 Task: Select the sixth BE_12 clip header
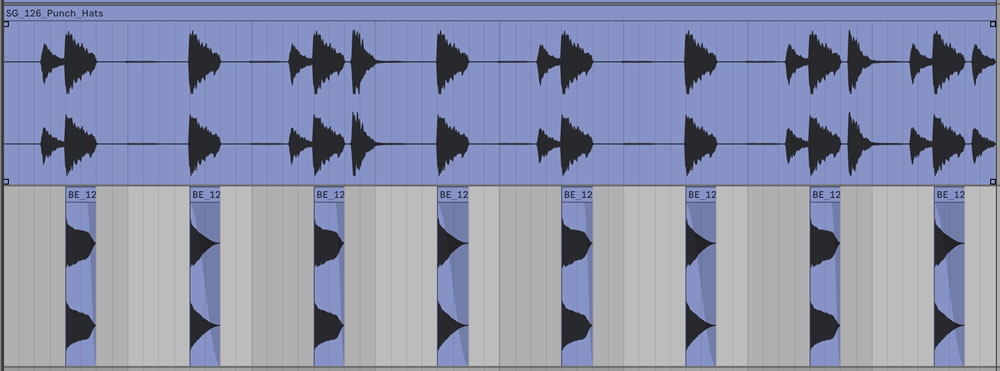point(702,194)
